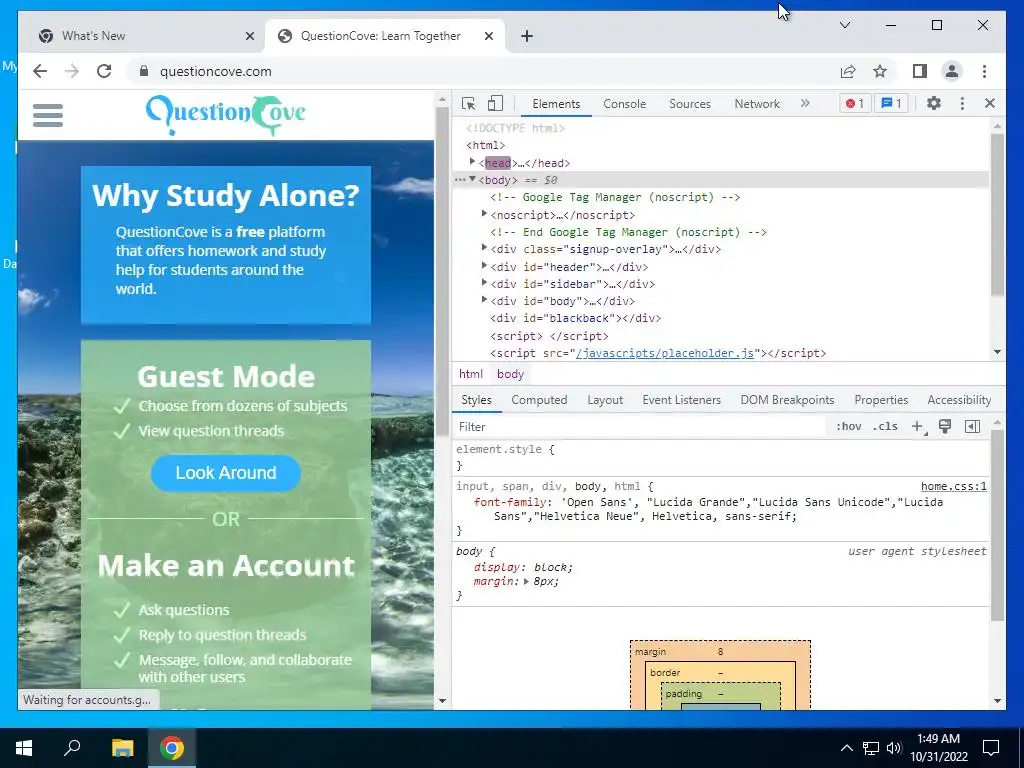Image resolution: width=1024 pixels, height=768 pixels.
Task: Click the QuestionCove logo
Action: coord(225,114)
